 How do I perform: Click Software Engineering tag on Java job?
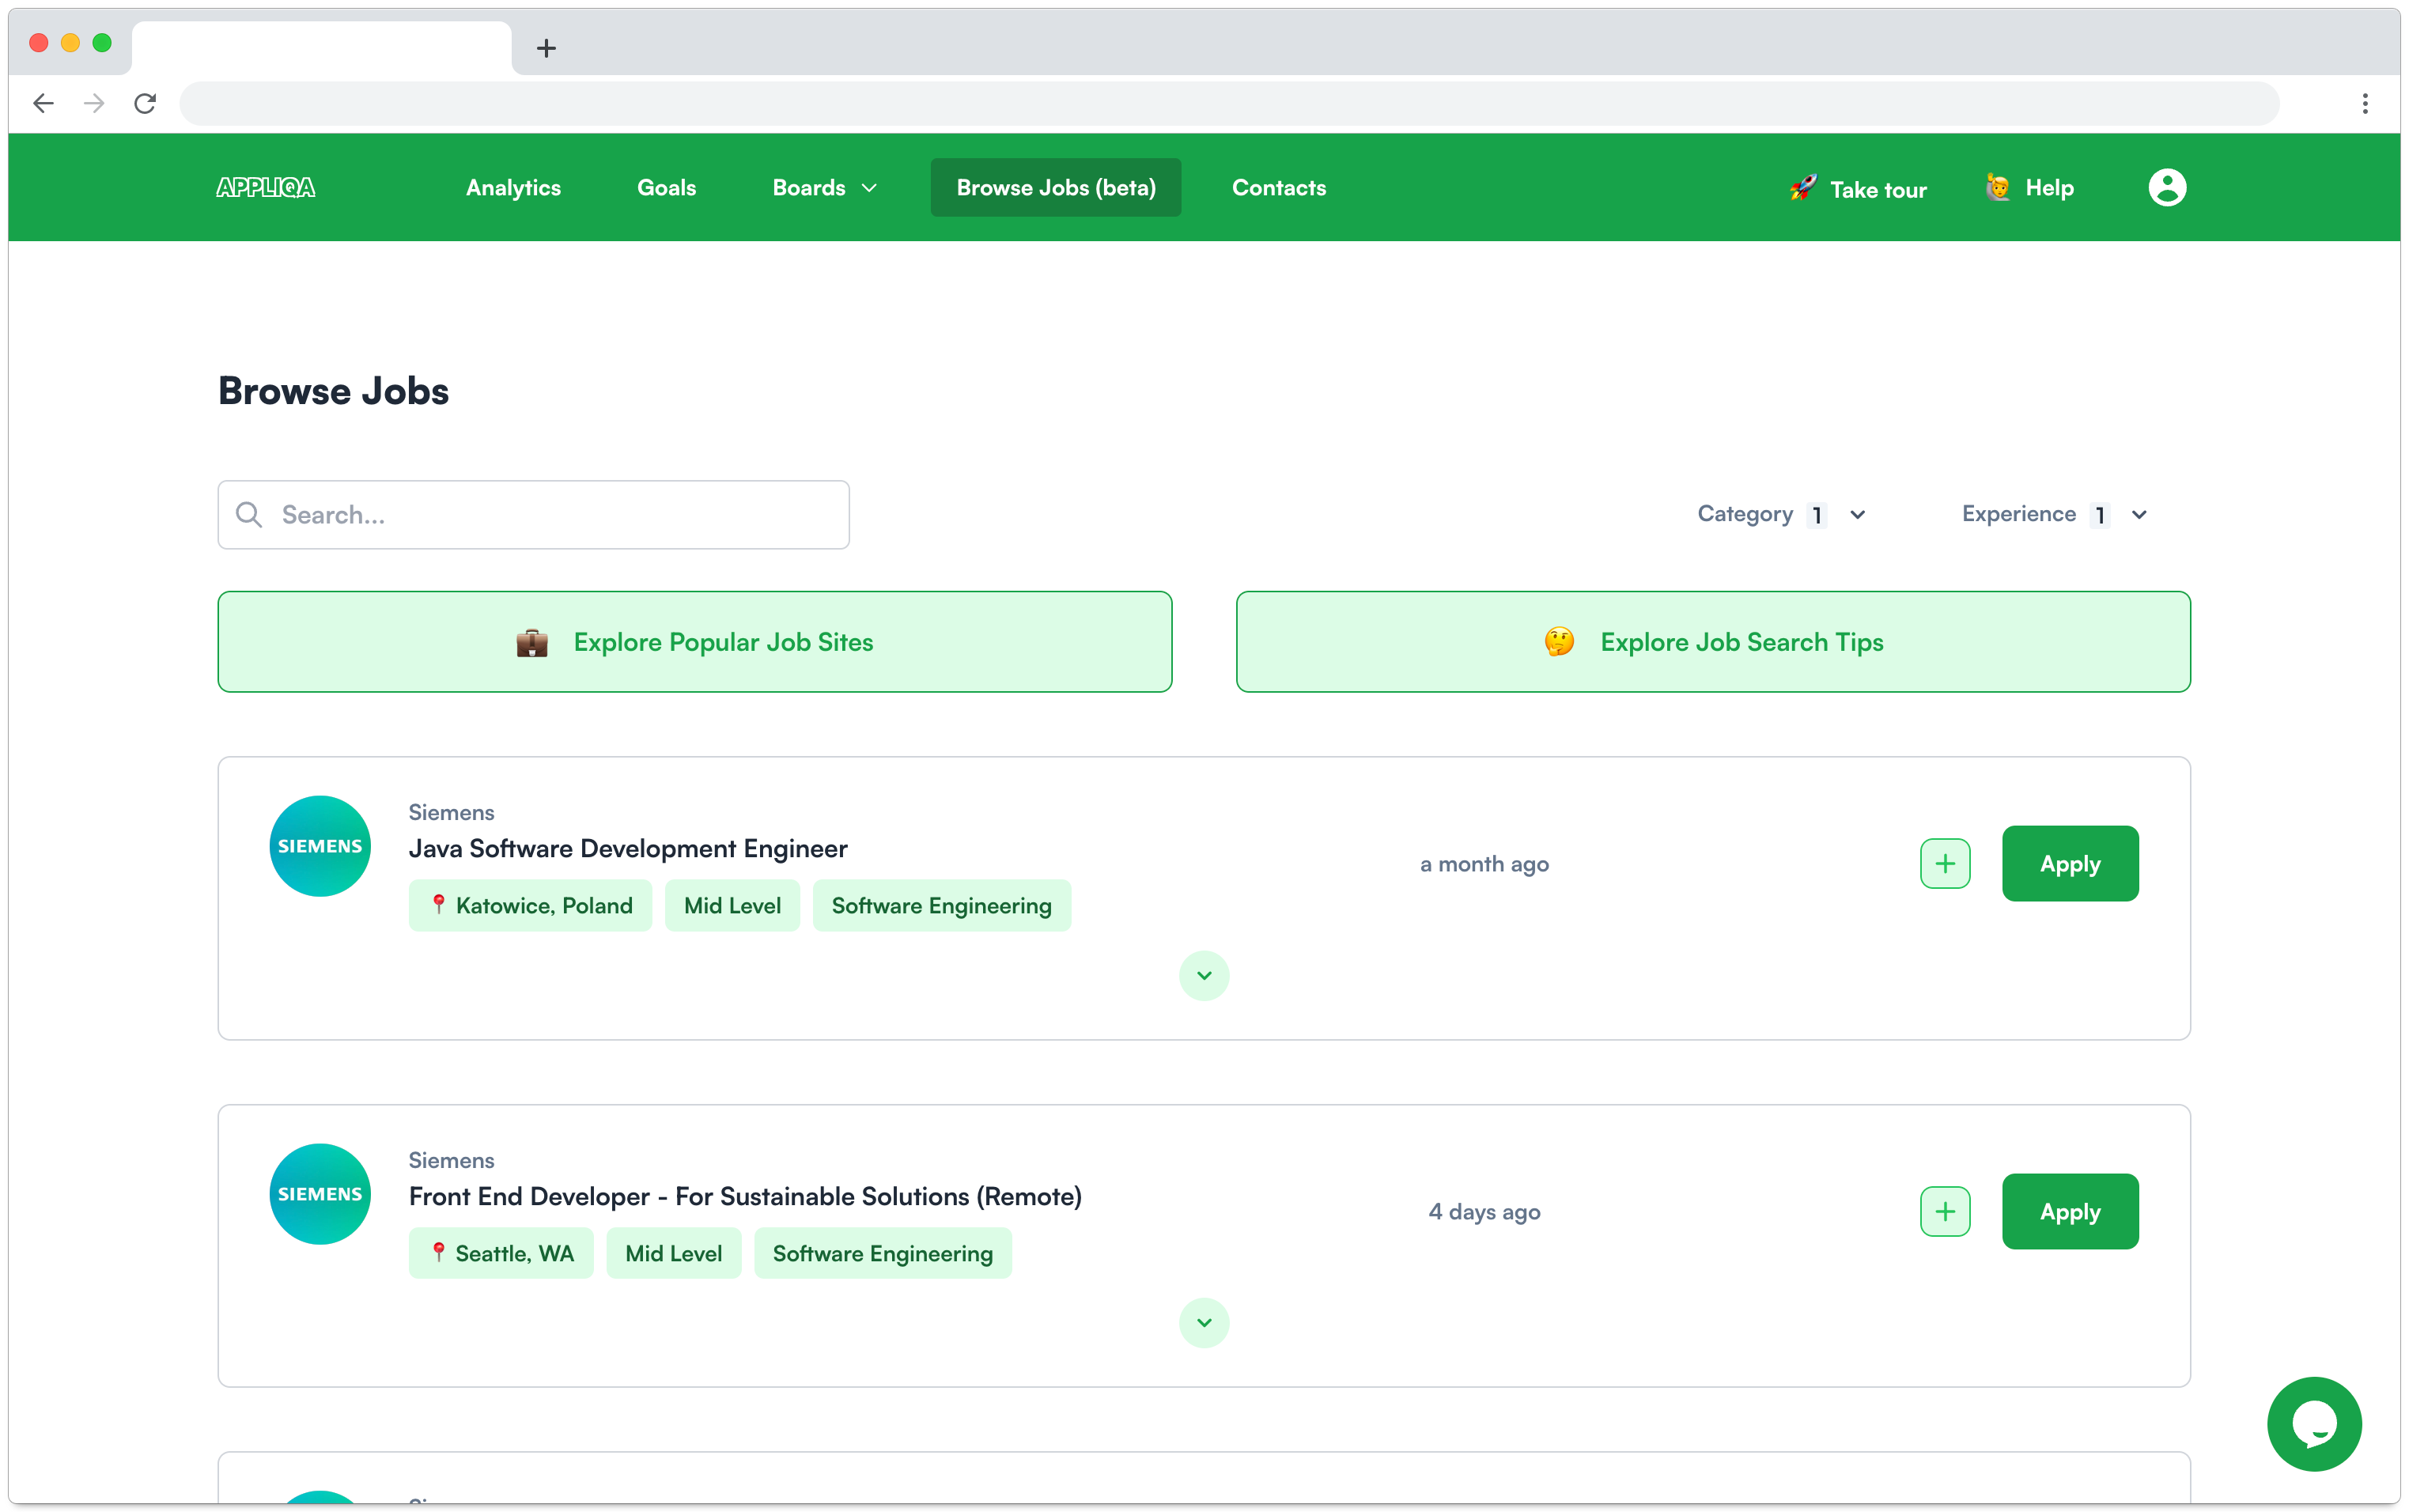coord(941,906)
